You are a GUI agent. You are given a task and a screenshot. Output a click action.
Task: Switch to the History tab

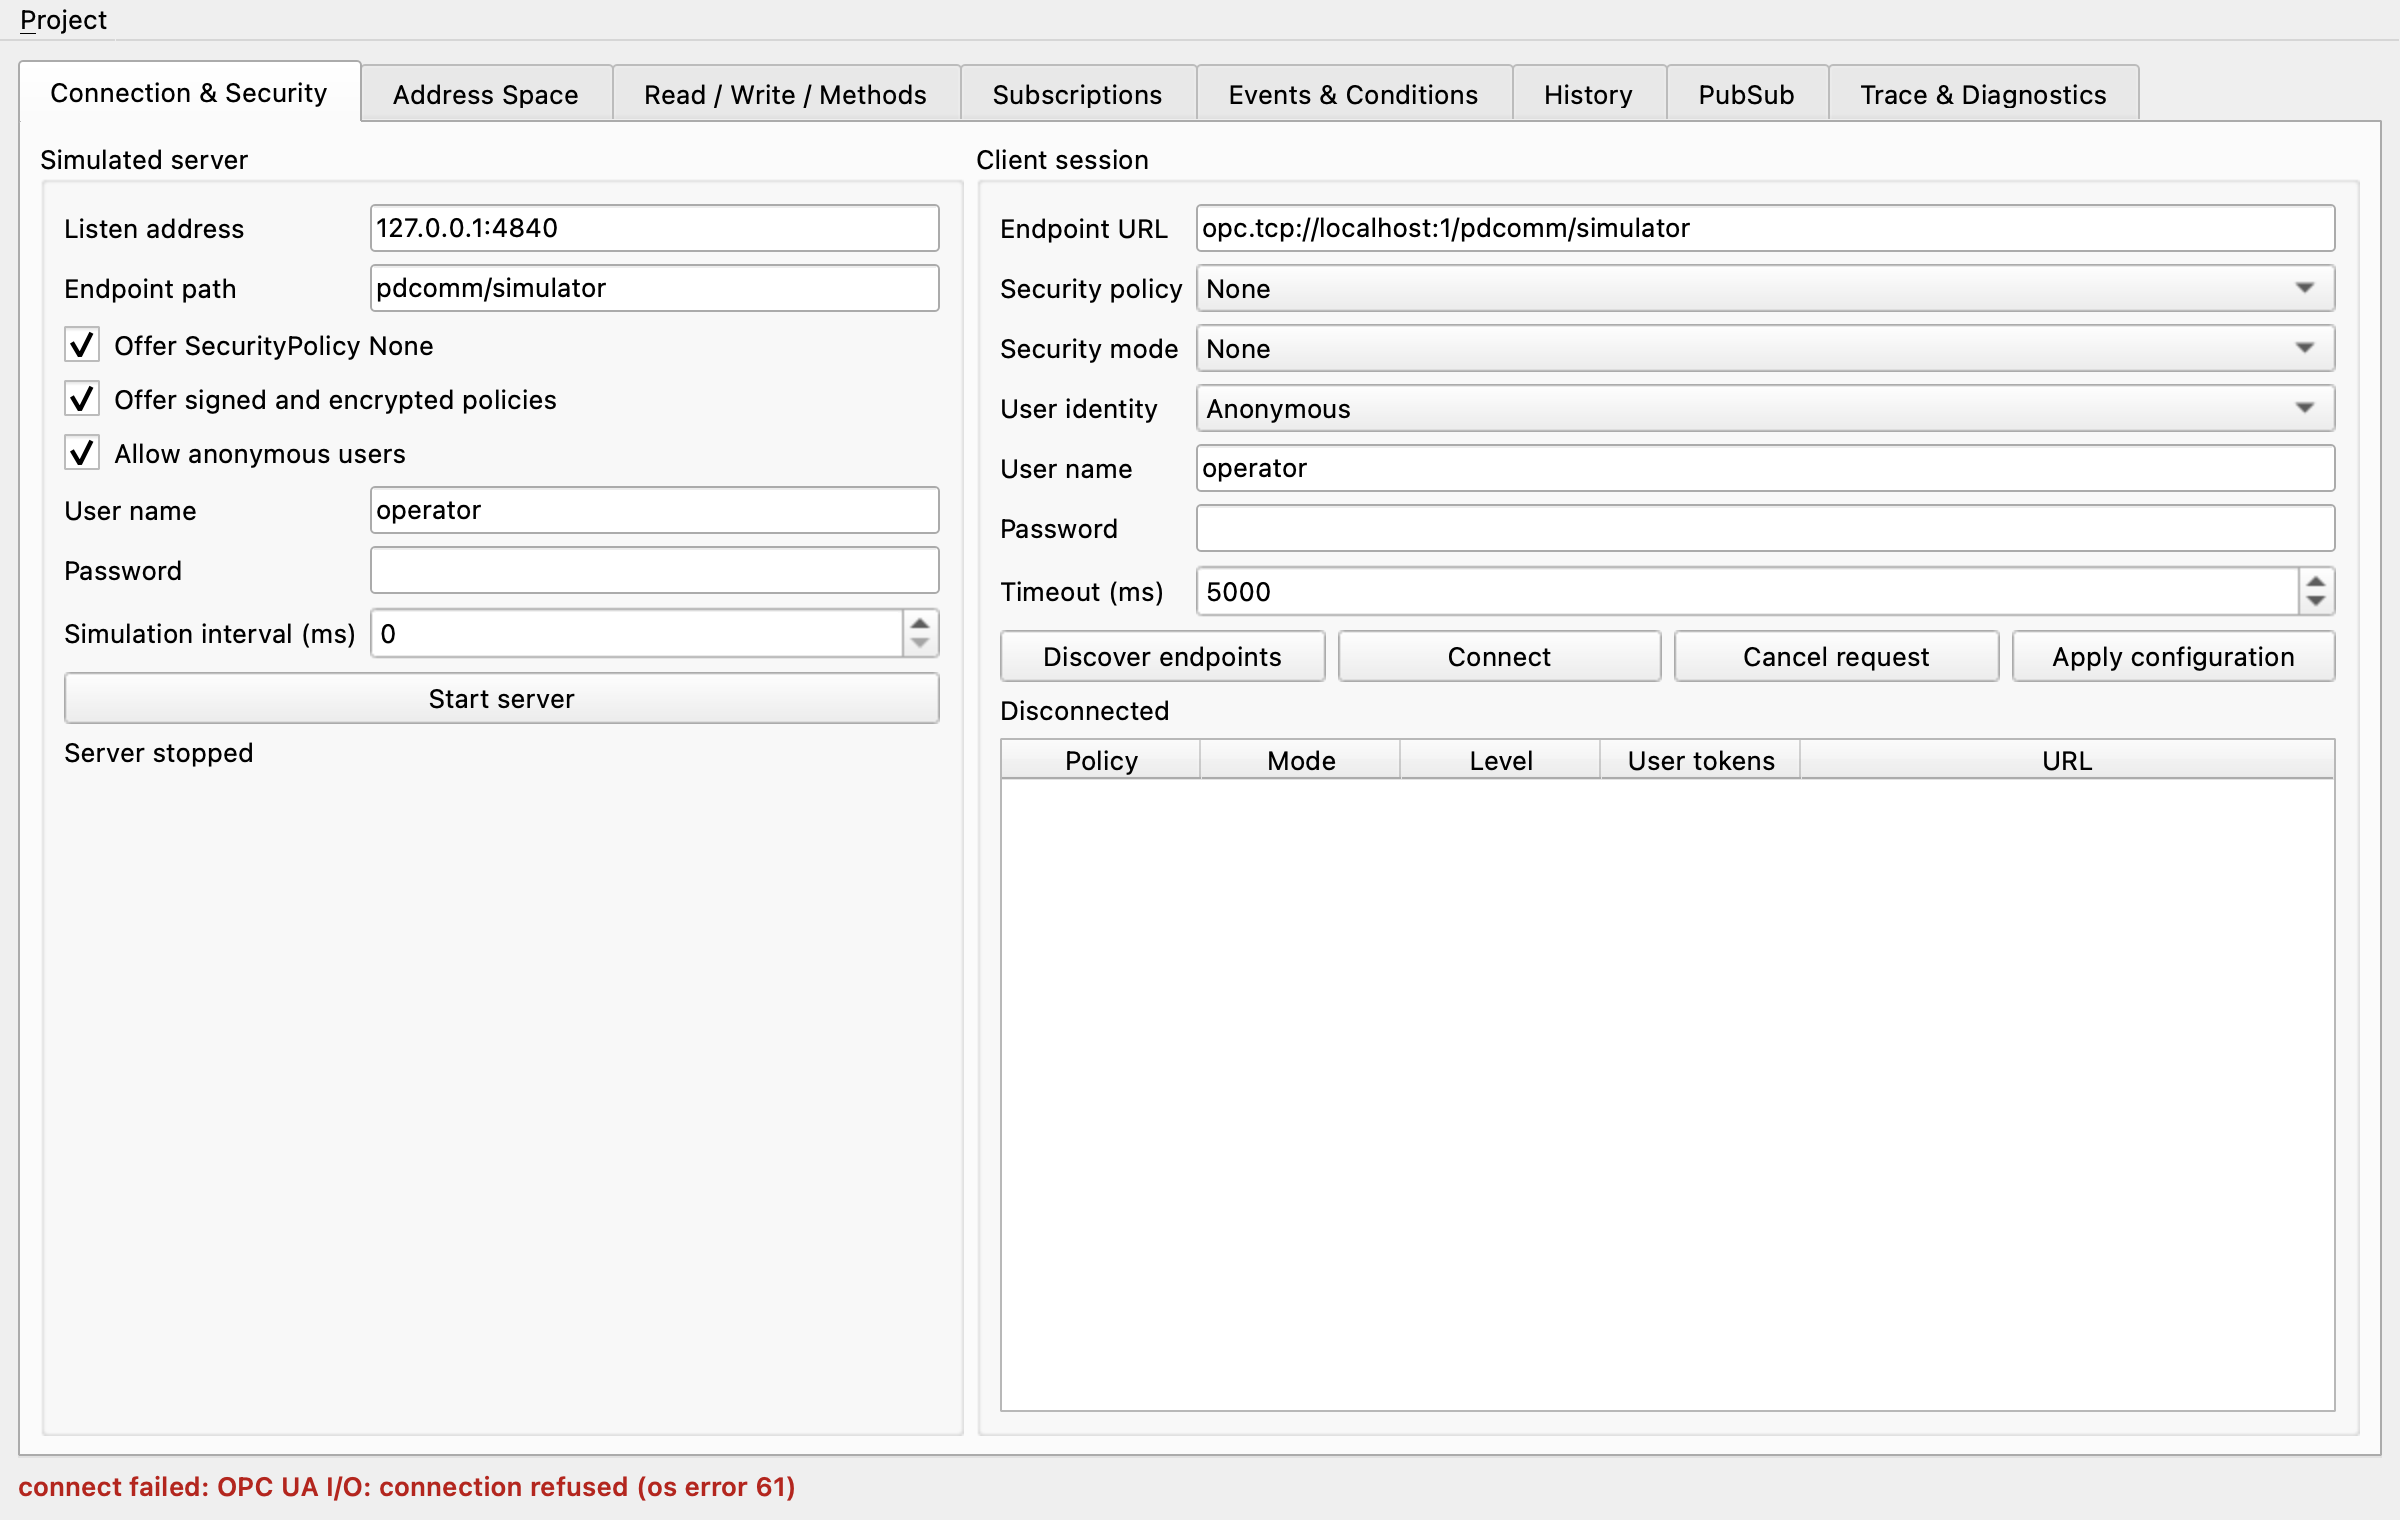(1588, 94)
